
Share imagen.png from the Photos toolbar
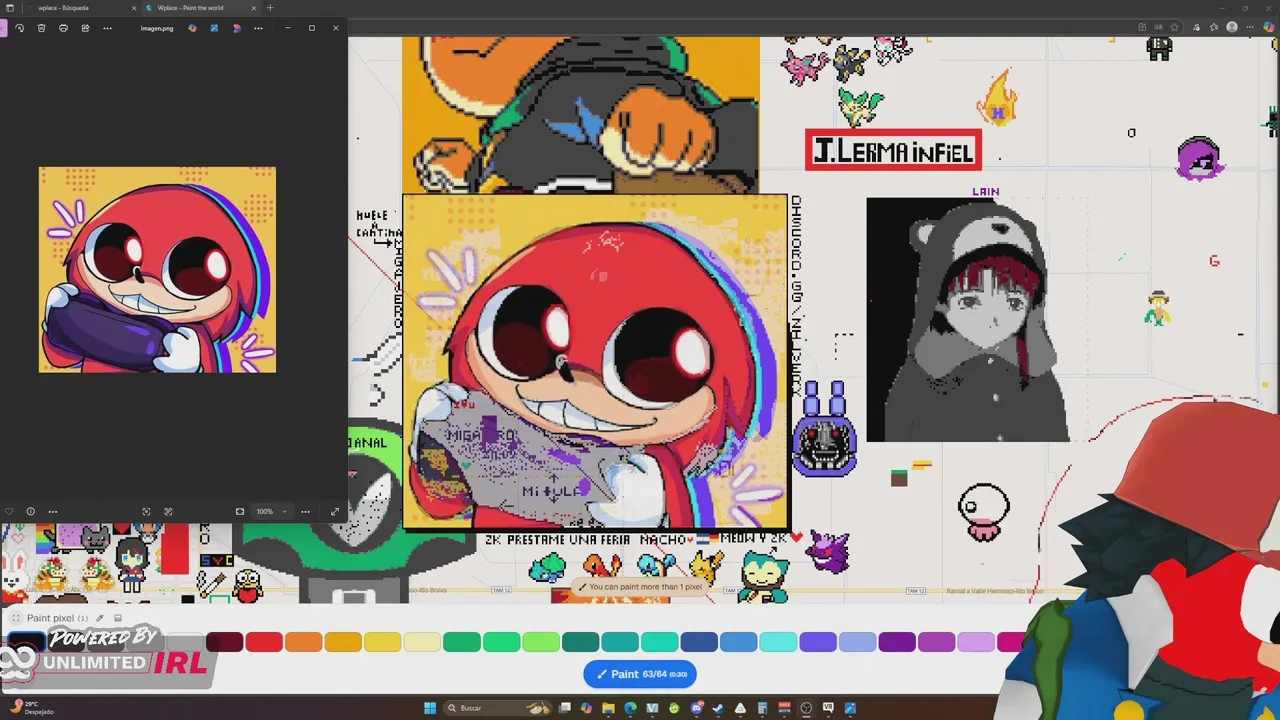pyautogui.click(x=85, y=28)
